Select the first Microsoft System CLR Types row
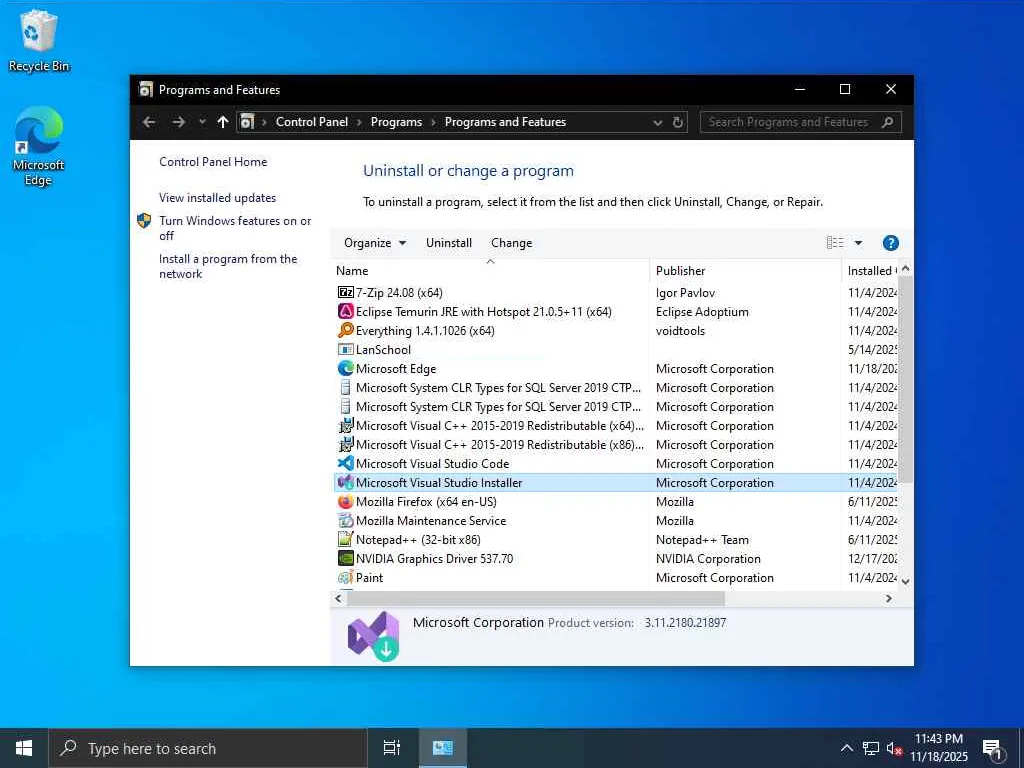 click(x=616, y=388)
